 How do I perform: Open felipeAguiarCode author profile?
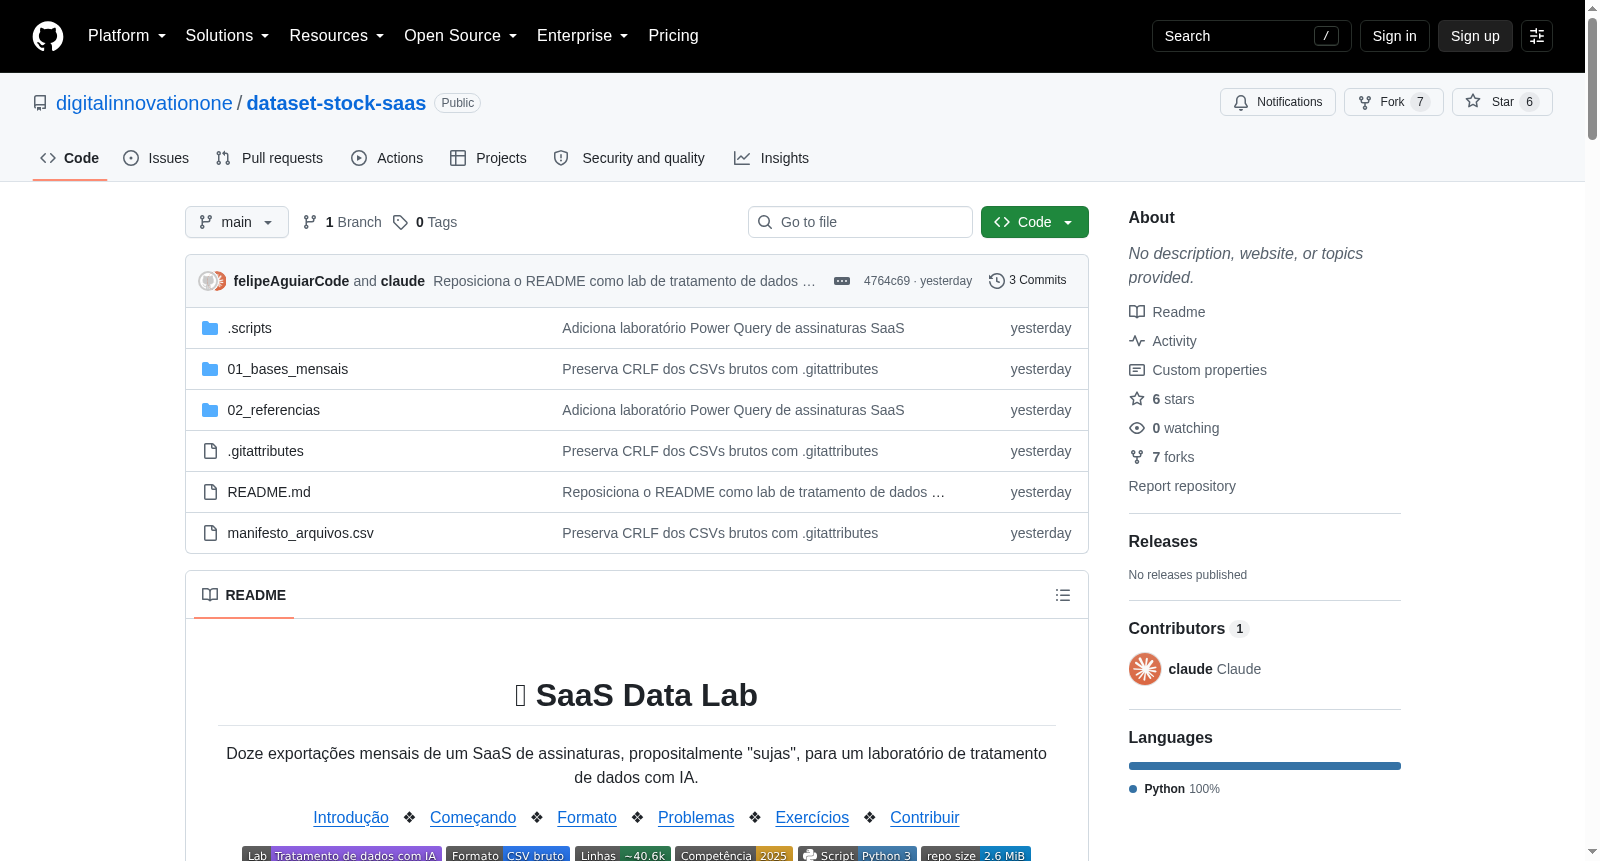pyautogui.click(x=291, y=281)
